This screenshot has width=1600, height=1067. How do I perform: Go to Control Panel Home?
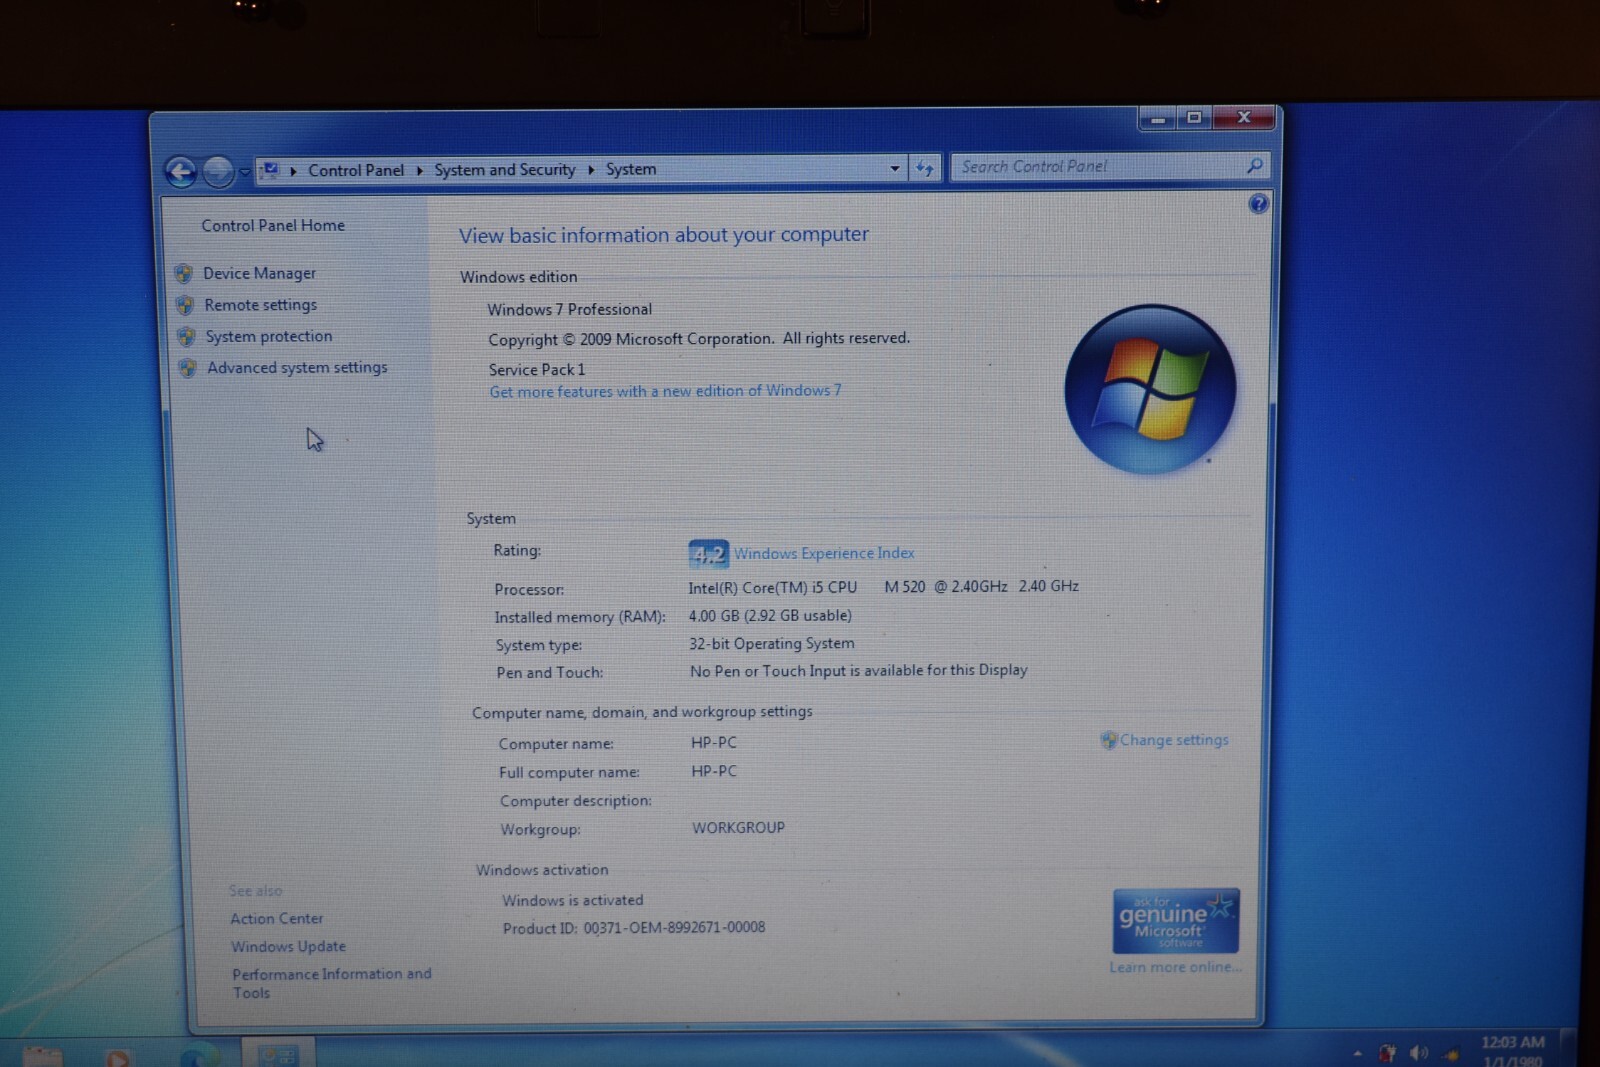pyautogui.click(x=273, y=226)
